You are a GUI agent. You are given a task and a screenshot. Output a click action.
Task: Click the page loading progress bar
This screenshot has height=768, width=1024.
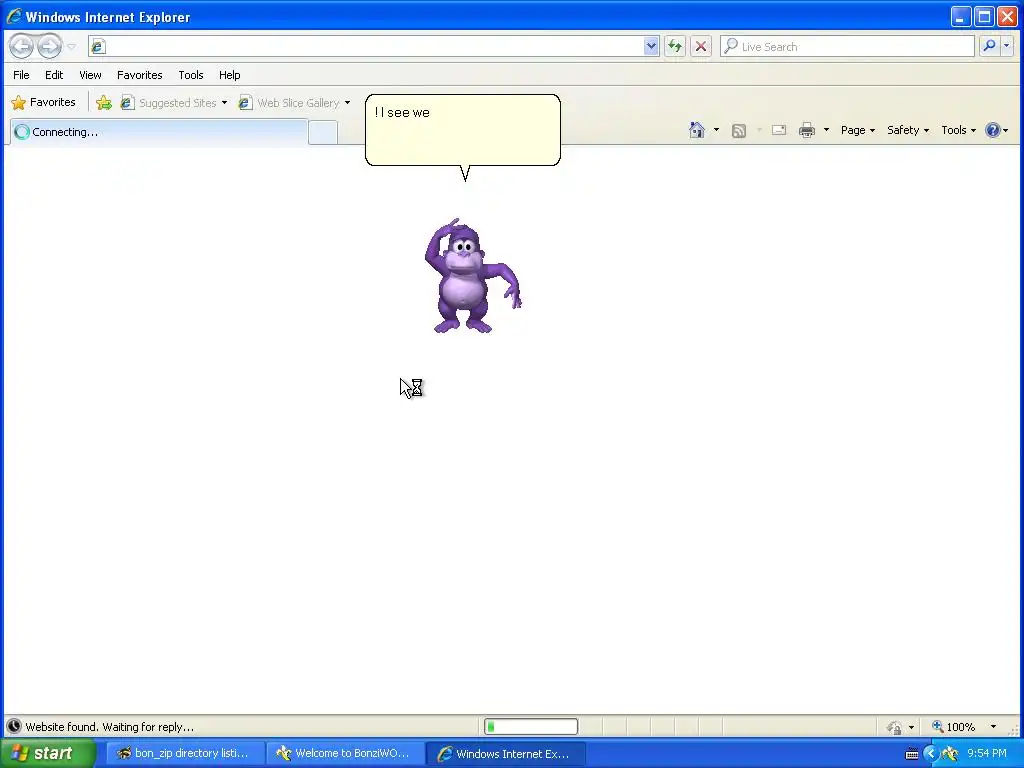(531, 726)
